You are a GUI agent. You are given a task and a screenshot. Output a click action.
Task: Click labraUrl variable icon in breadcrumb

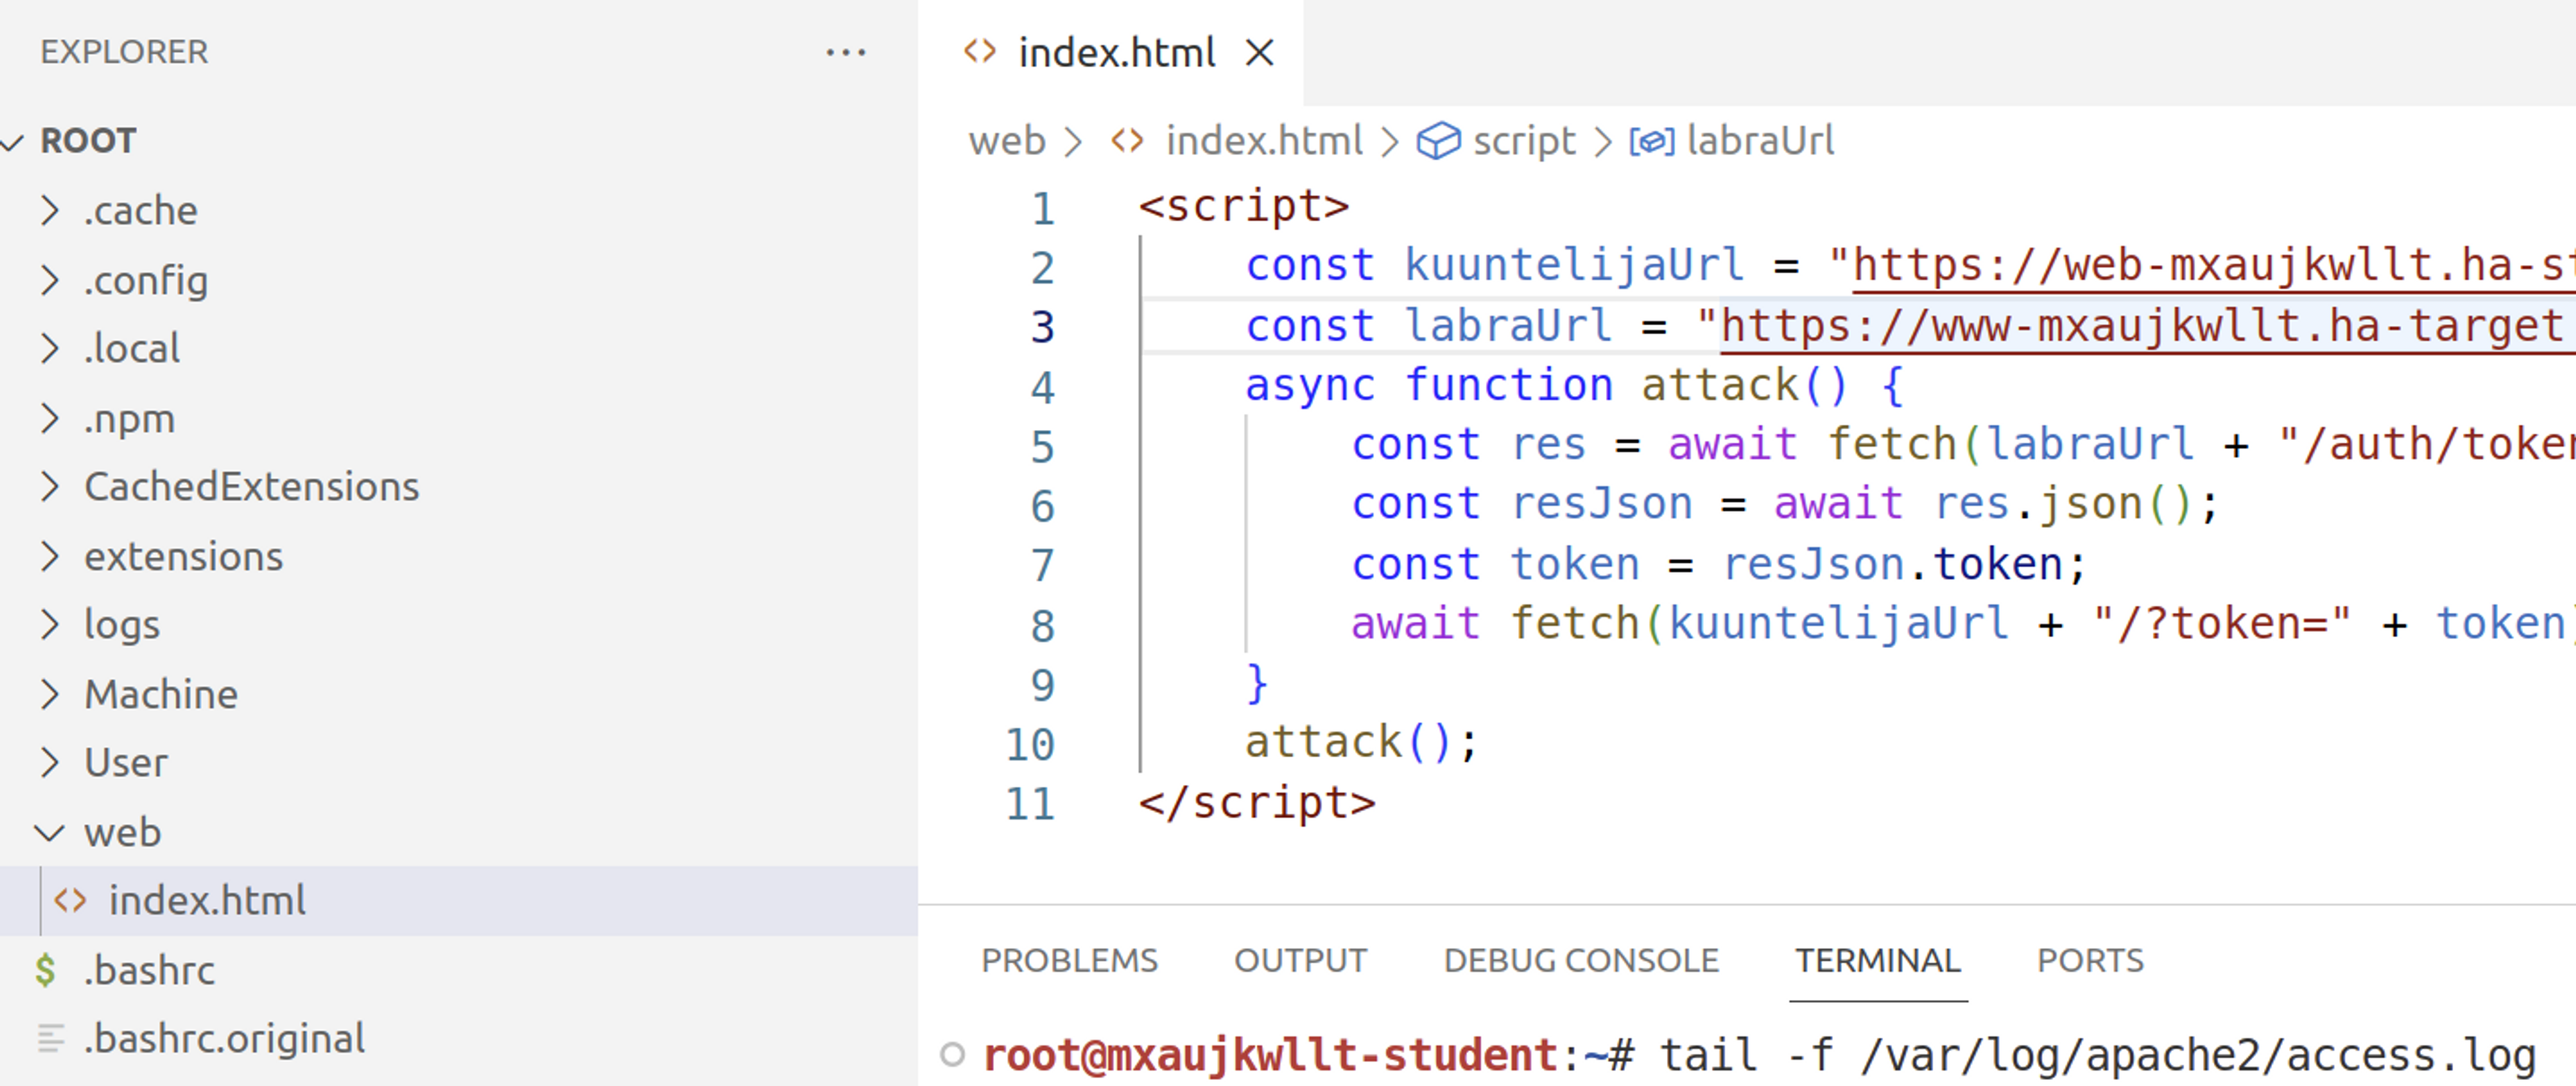pyautogui.click(x=1651, y=141)
